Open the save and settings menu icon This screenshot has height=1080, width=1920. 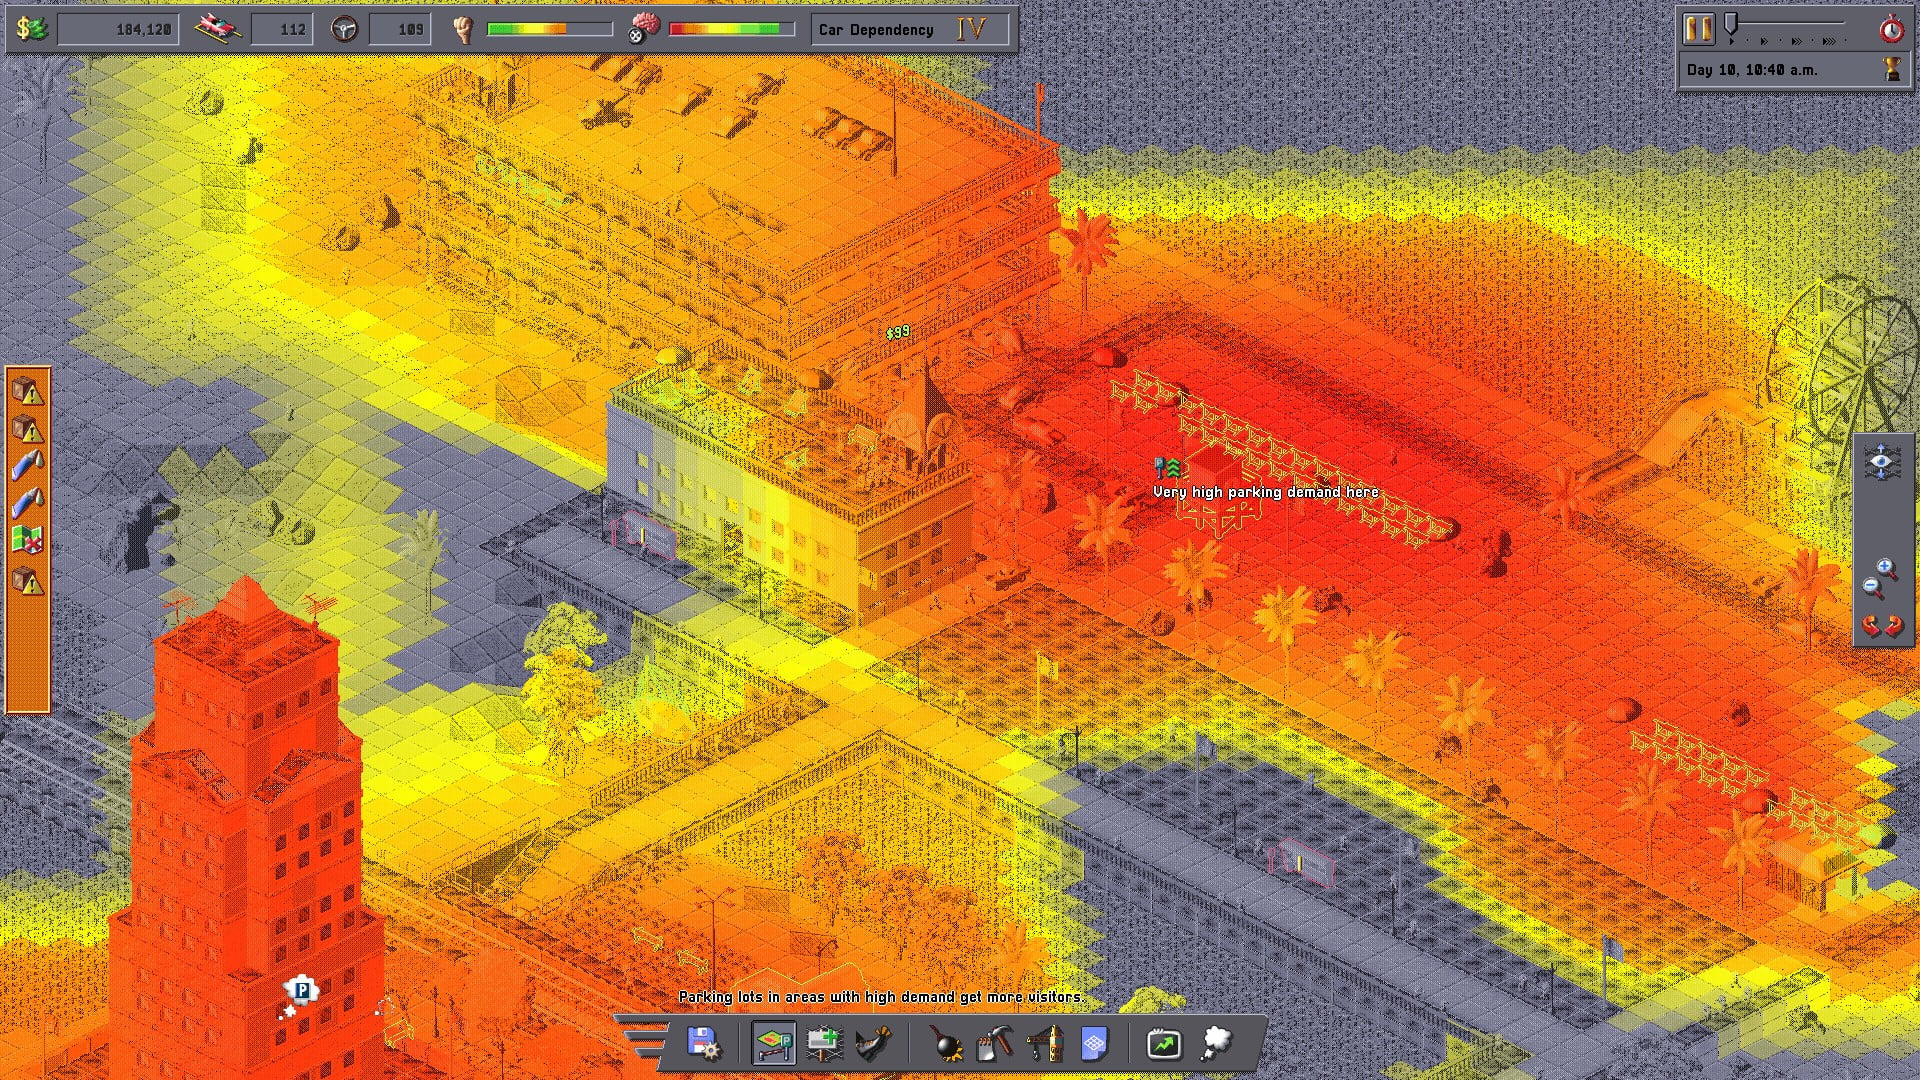tap(704, 1043)
